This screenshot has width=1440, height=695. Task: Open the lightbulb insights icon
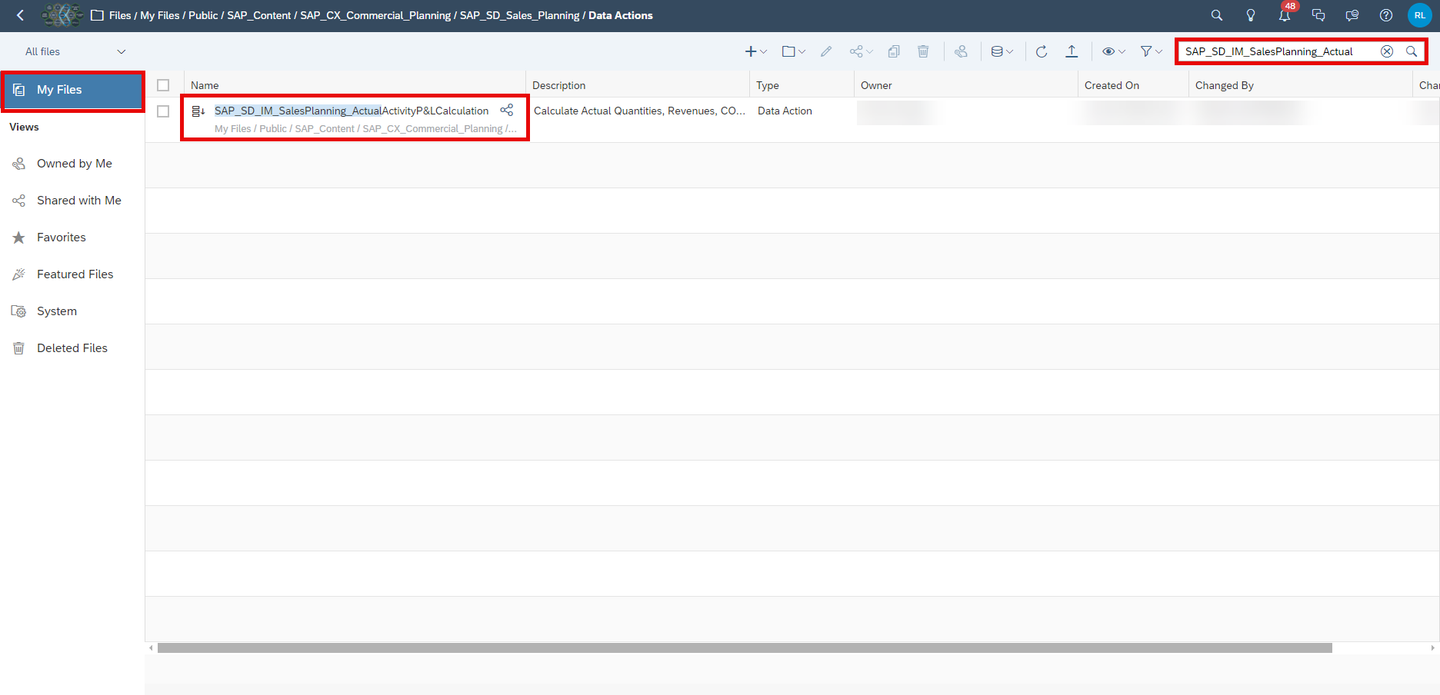[x=1250, y=15]
